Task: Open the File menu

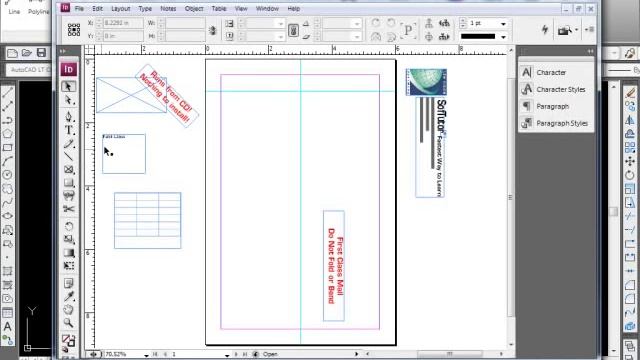Action: [79, 9]
